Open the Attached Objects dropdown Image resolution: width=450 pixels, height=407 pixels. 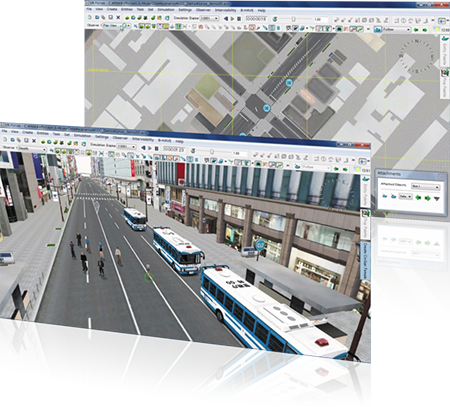[x=425, y=186]
